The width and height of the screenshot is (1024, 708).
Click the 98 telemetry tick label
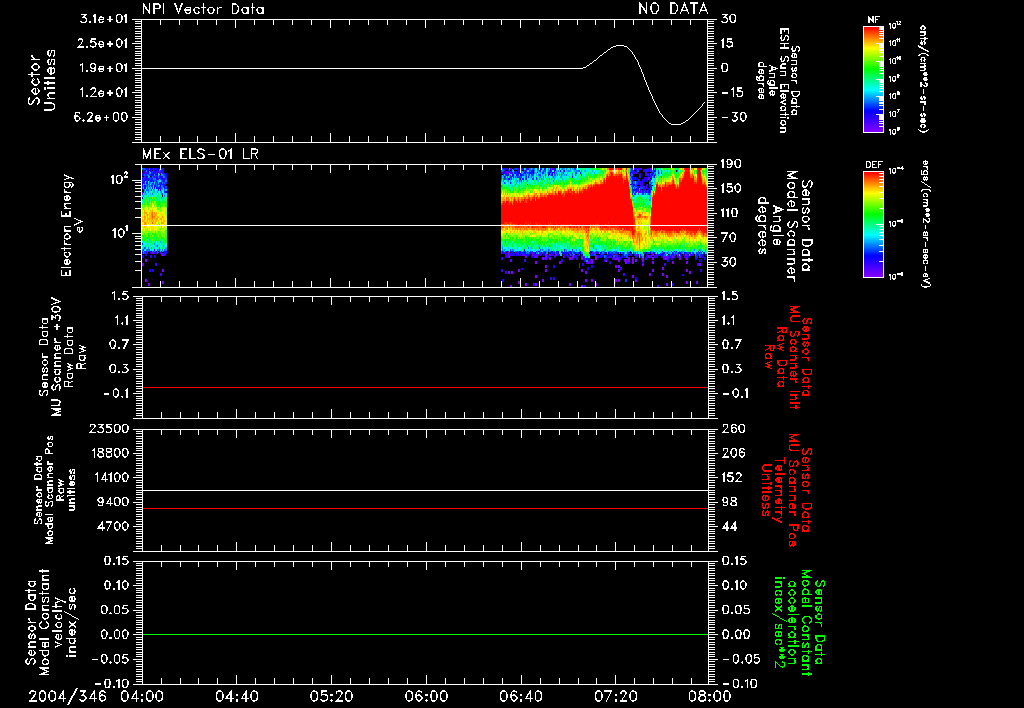tap(729, 502)
